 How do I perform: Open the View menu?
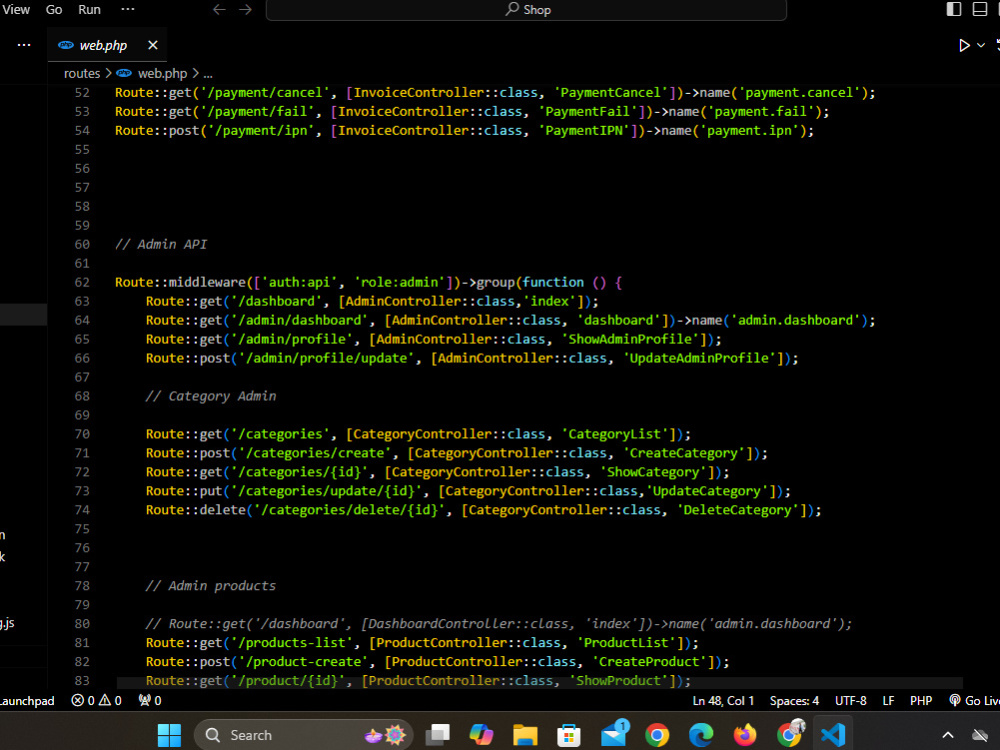pyautogui.click(x=16, y=10)
